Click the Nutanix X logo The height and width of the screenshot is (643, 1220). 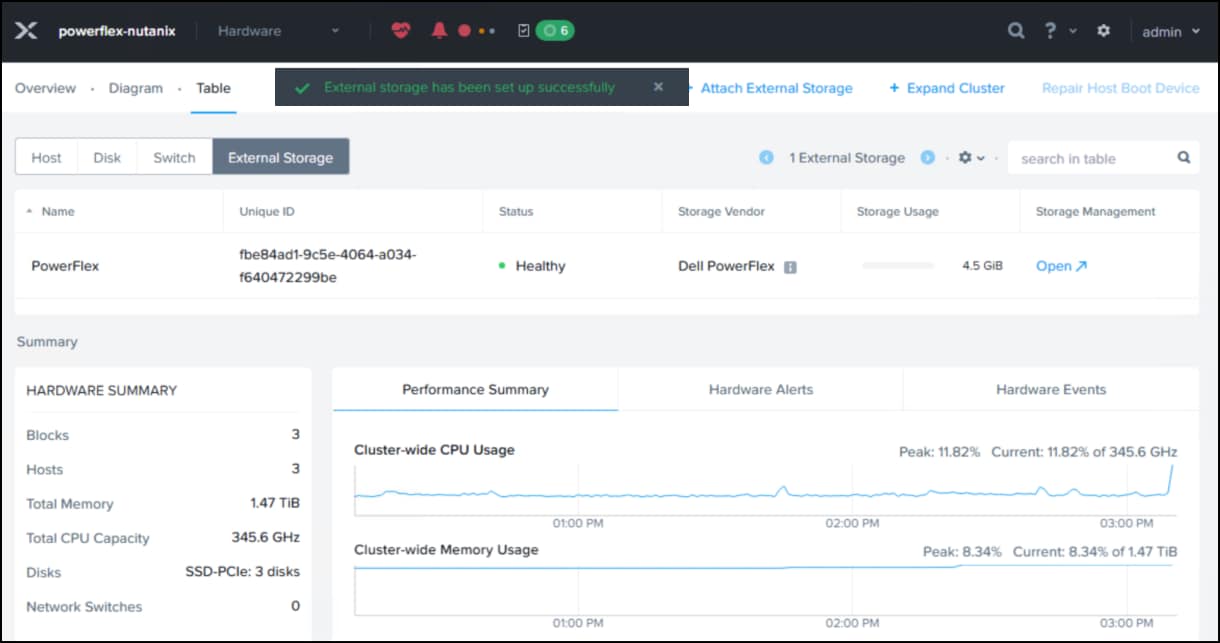pyautogui.click(x=27, y=31)
